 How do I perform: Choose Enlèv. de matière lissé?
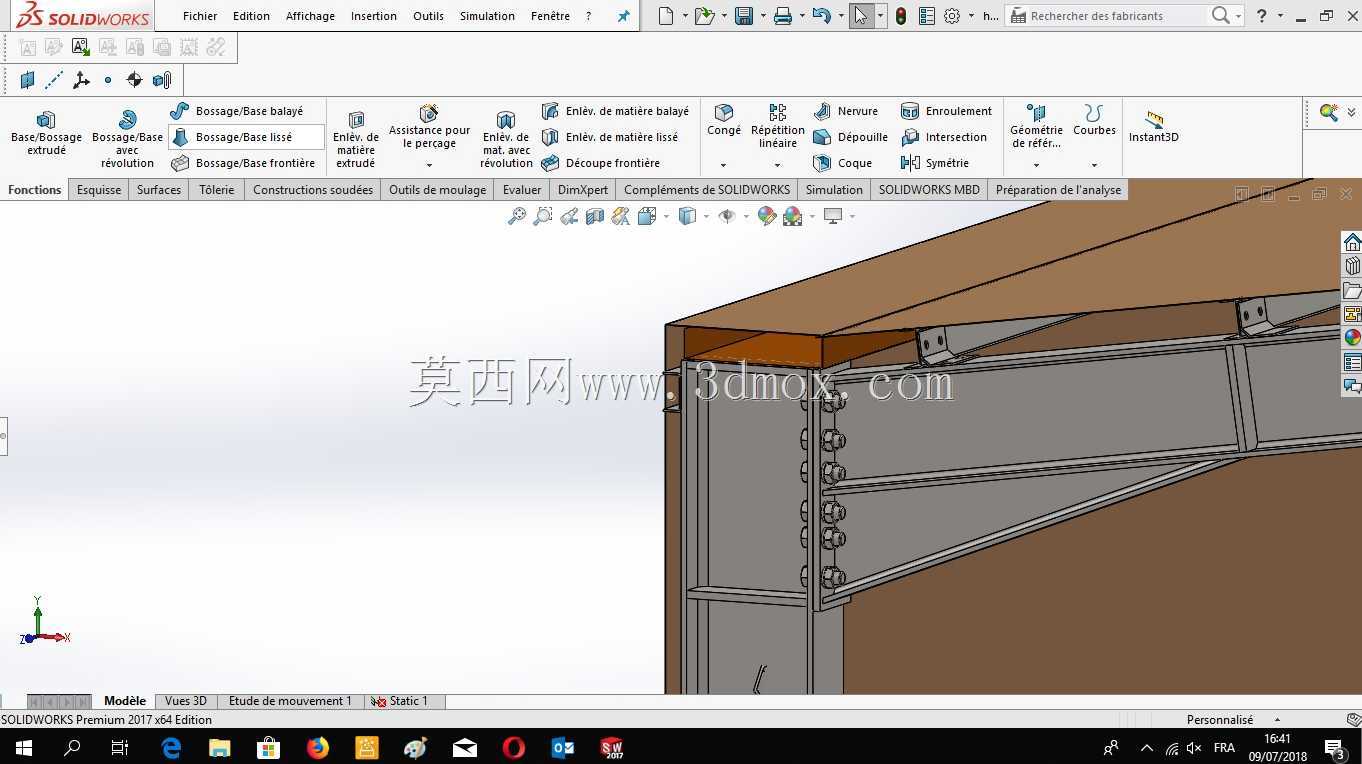point(609,137)
